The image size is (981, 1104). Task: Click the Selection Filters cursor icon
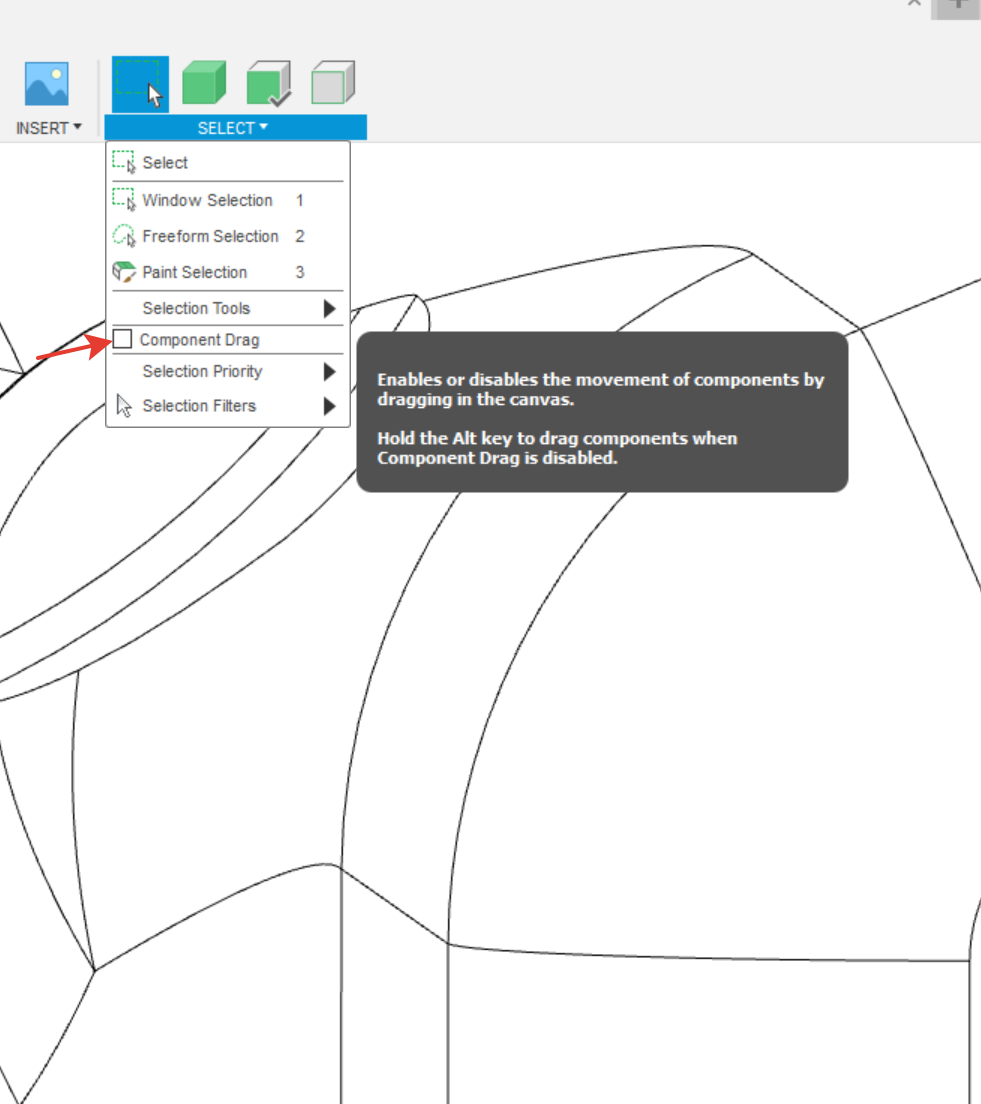point(124,406)
